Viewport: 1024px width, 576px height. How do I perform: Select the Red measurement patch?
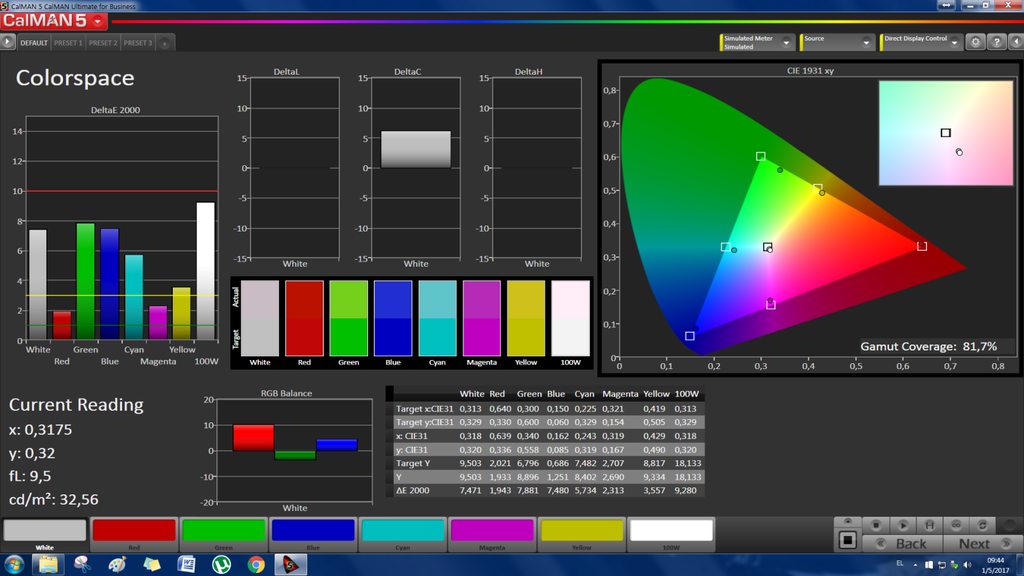coord(134,534)
